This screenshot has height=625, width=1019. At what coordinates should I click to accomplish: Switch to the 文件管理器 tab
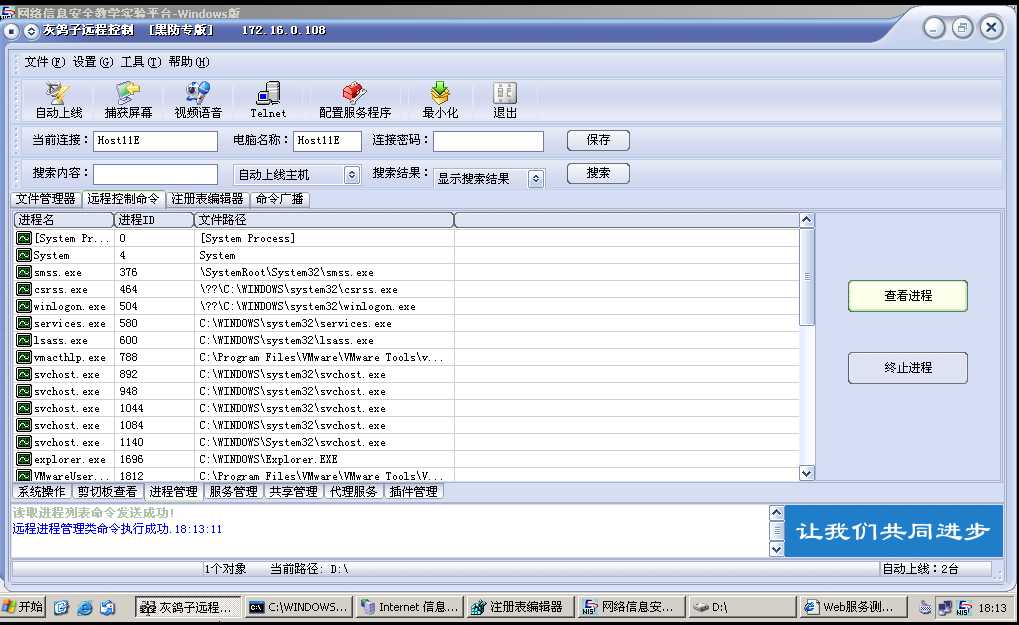click(x=45, y=199)
